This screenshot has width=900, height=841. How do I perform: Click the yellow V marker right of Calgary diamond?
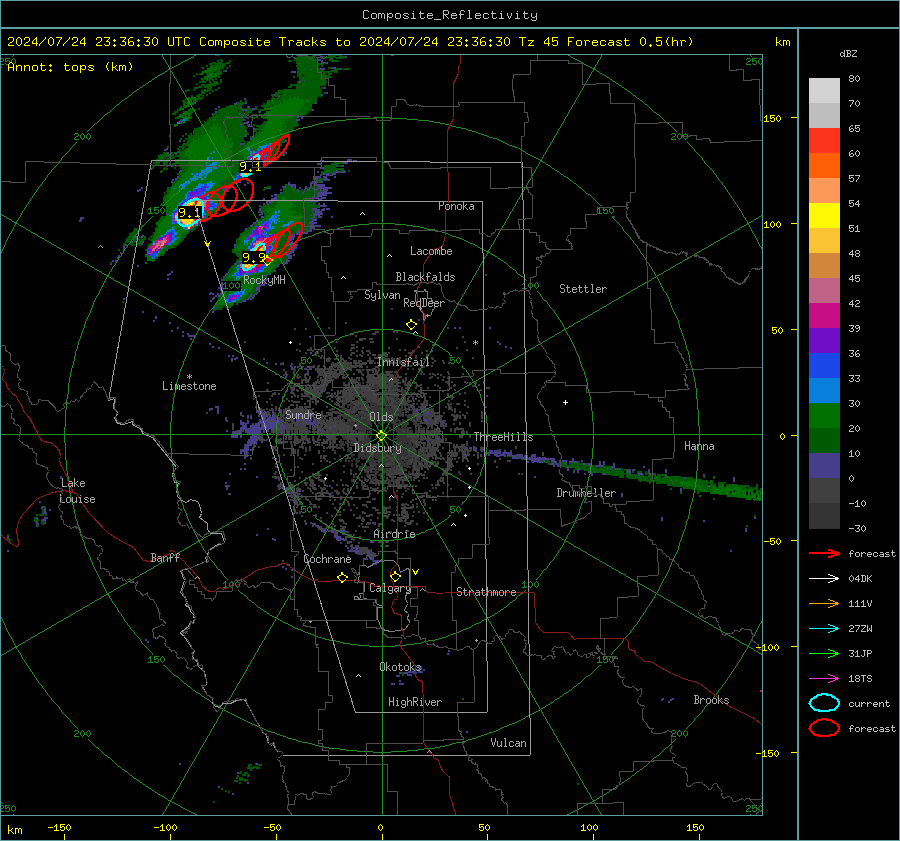(x=415, y=572)
